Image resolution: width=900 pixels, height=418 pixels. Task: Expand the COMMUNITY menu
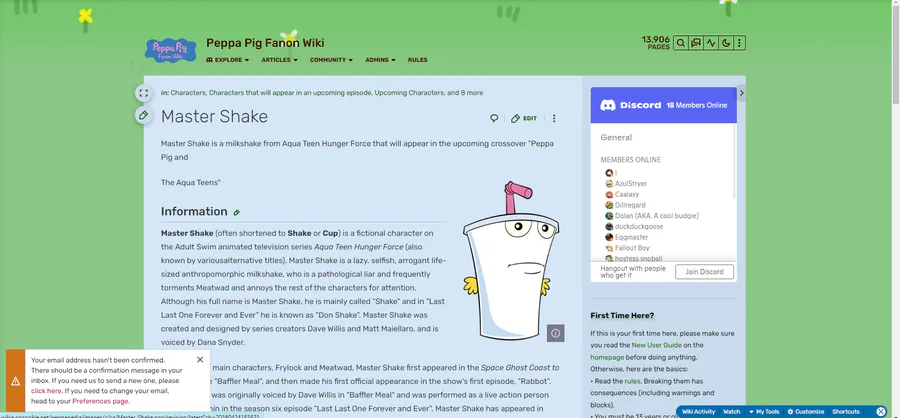331,60
